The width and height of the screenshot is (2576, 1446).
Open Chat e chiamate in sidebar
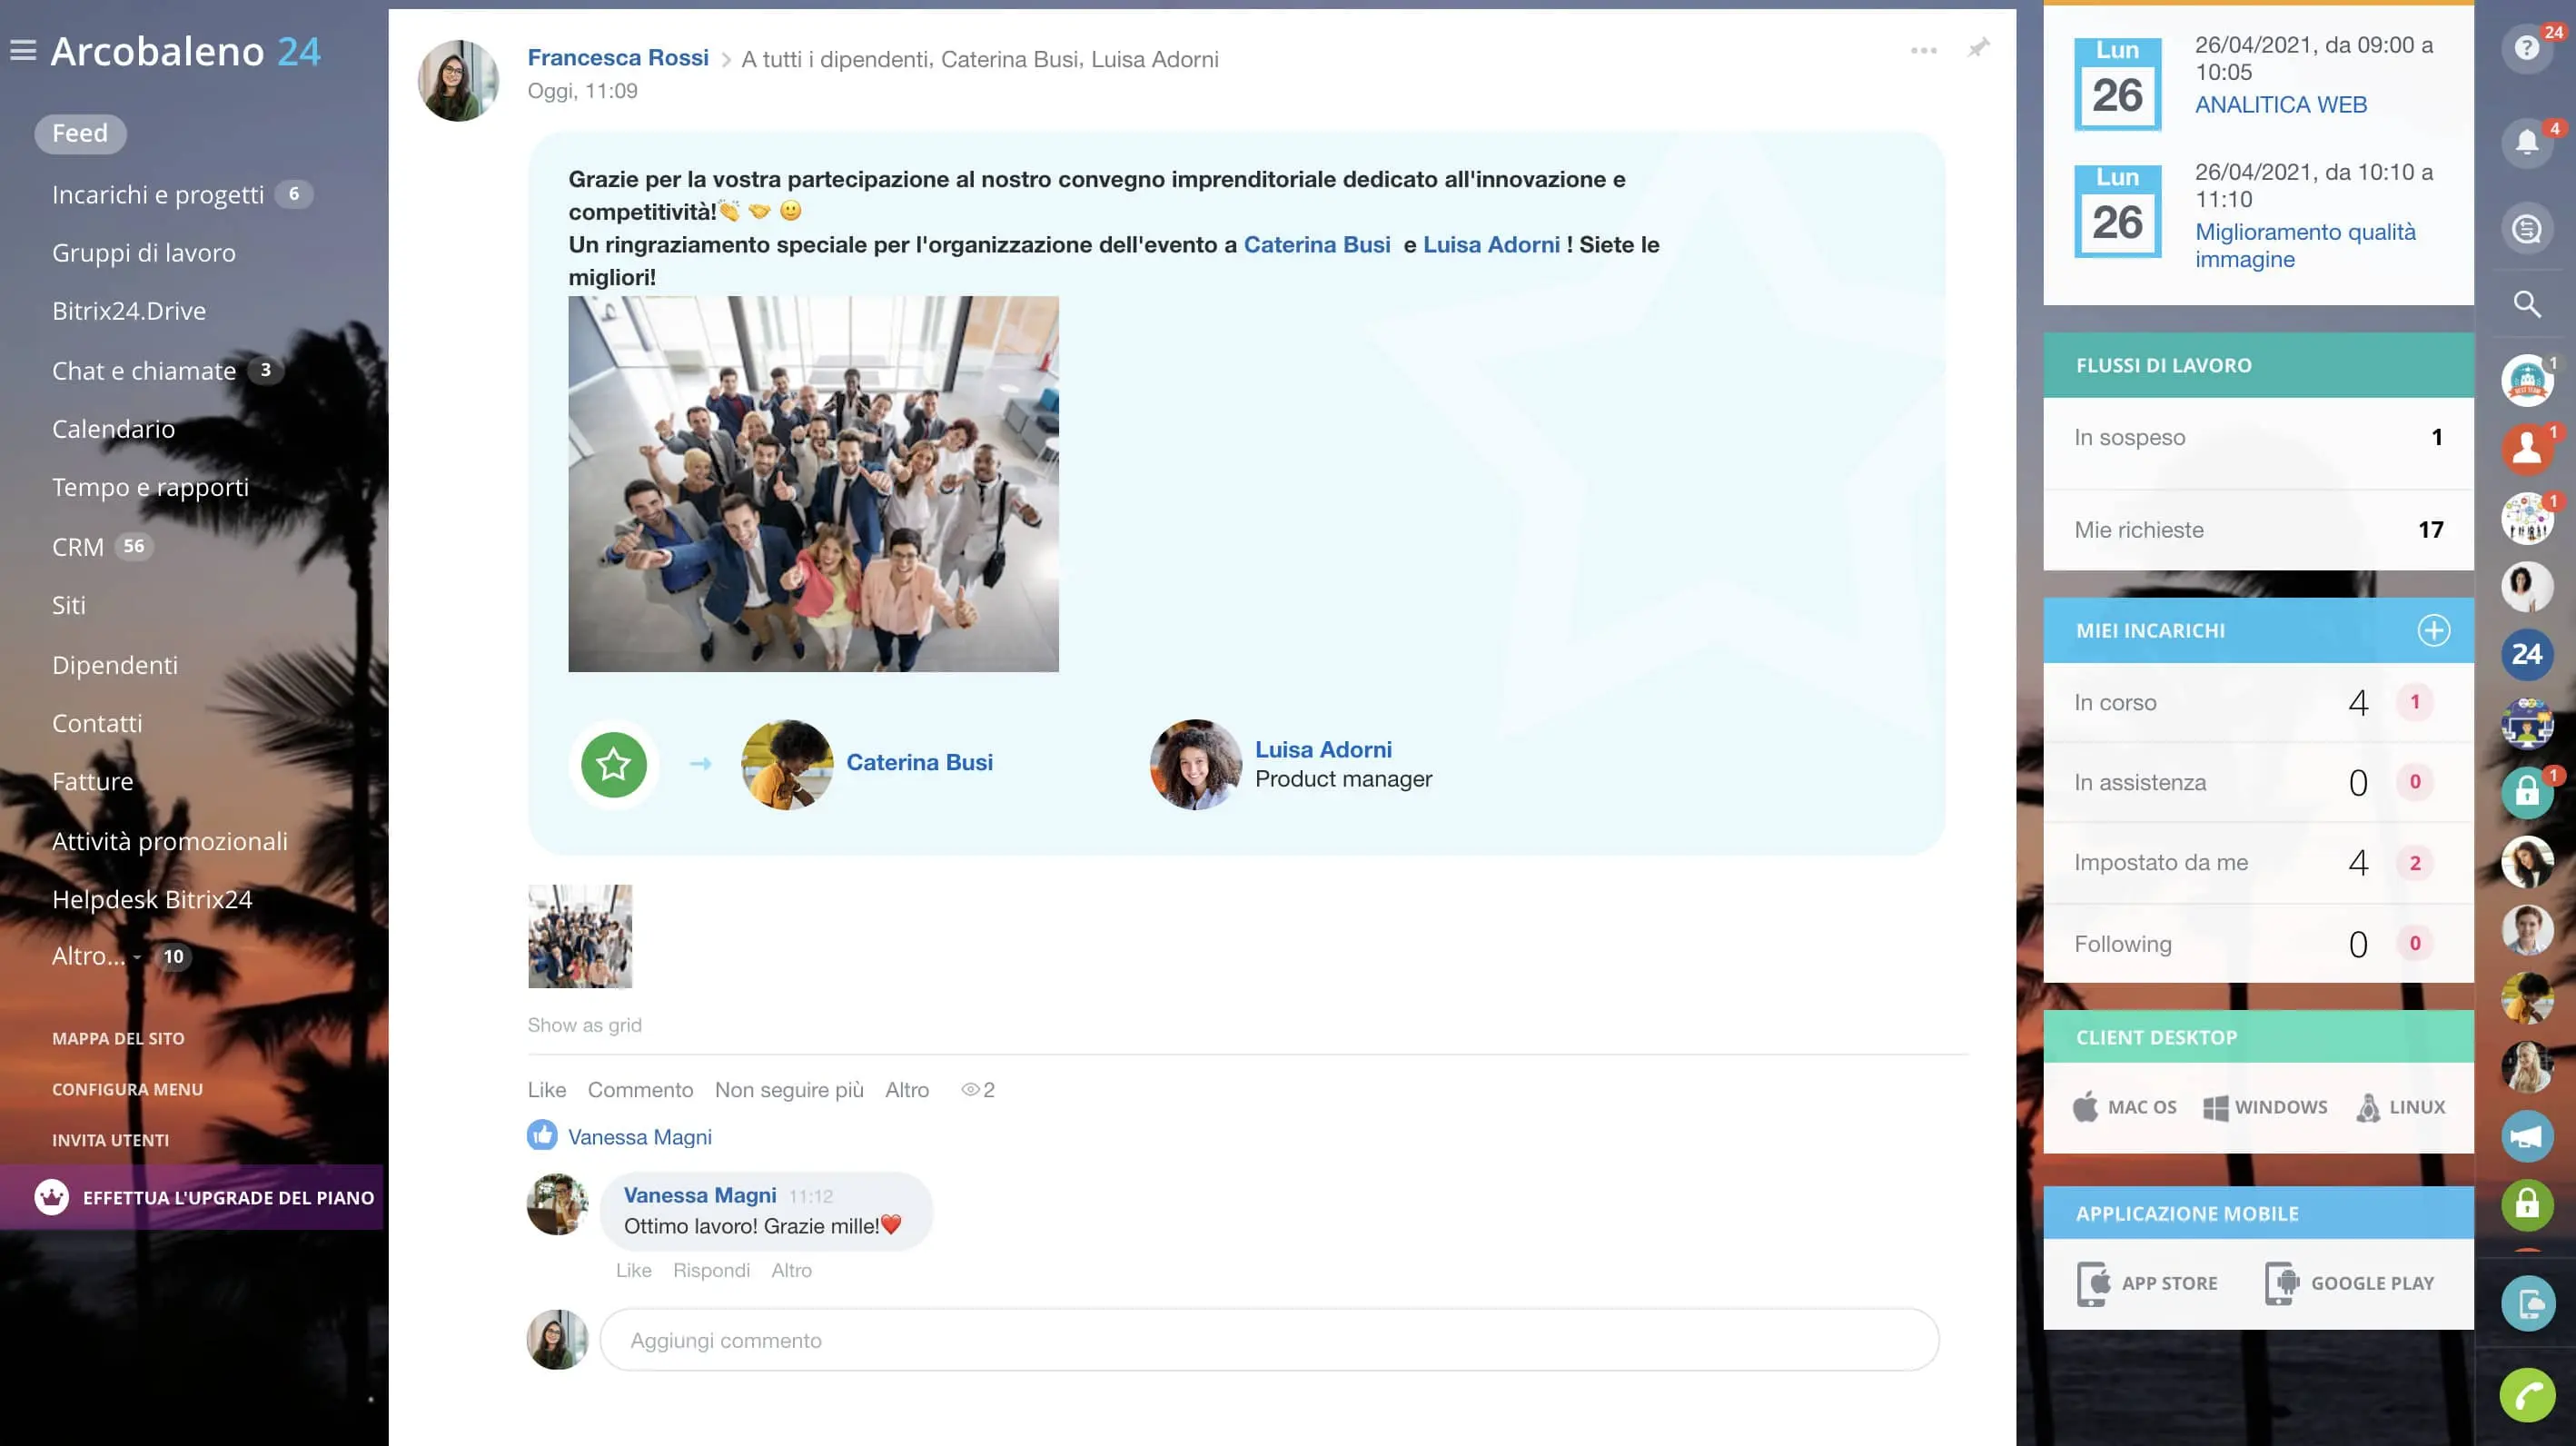[144, 370]
